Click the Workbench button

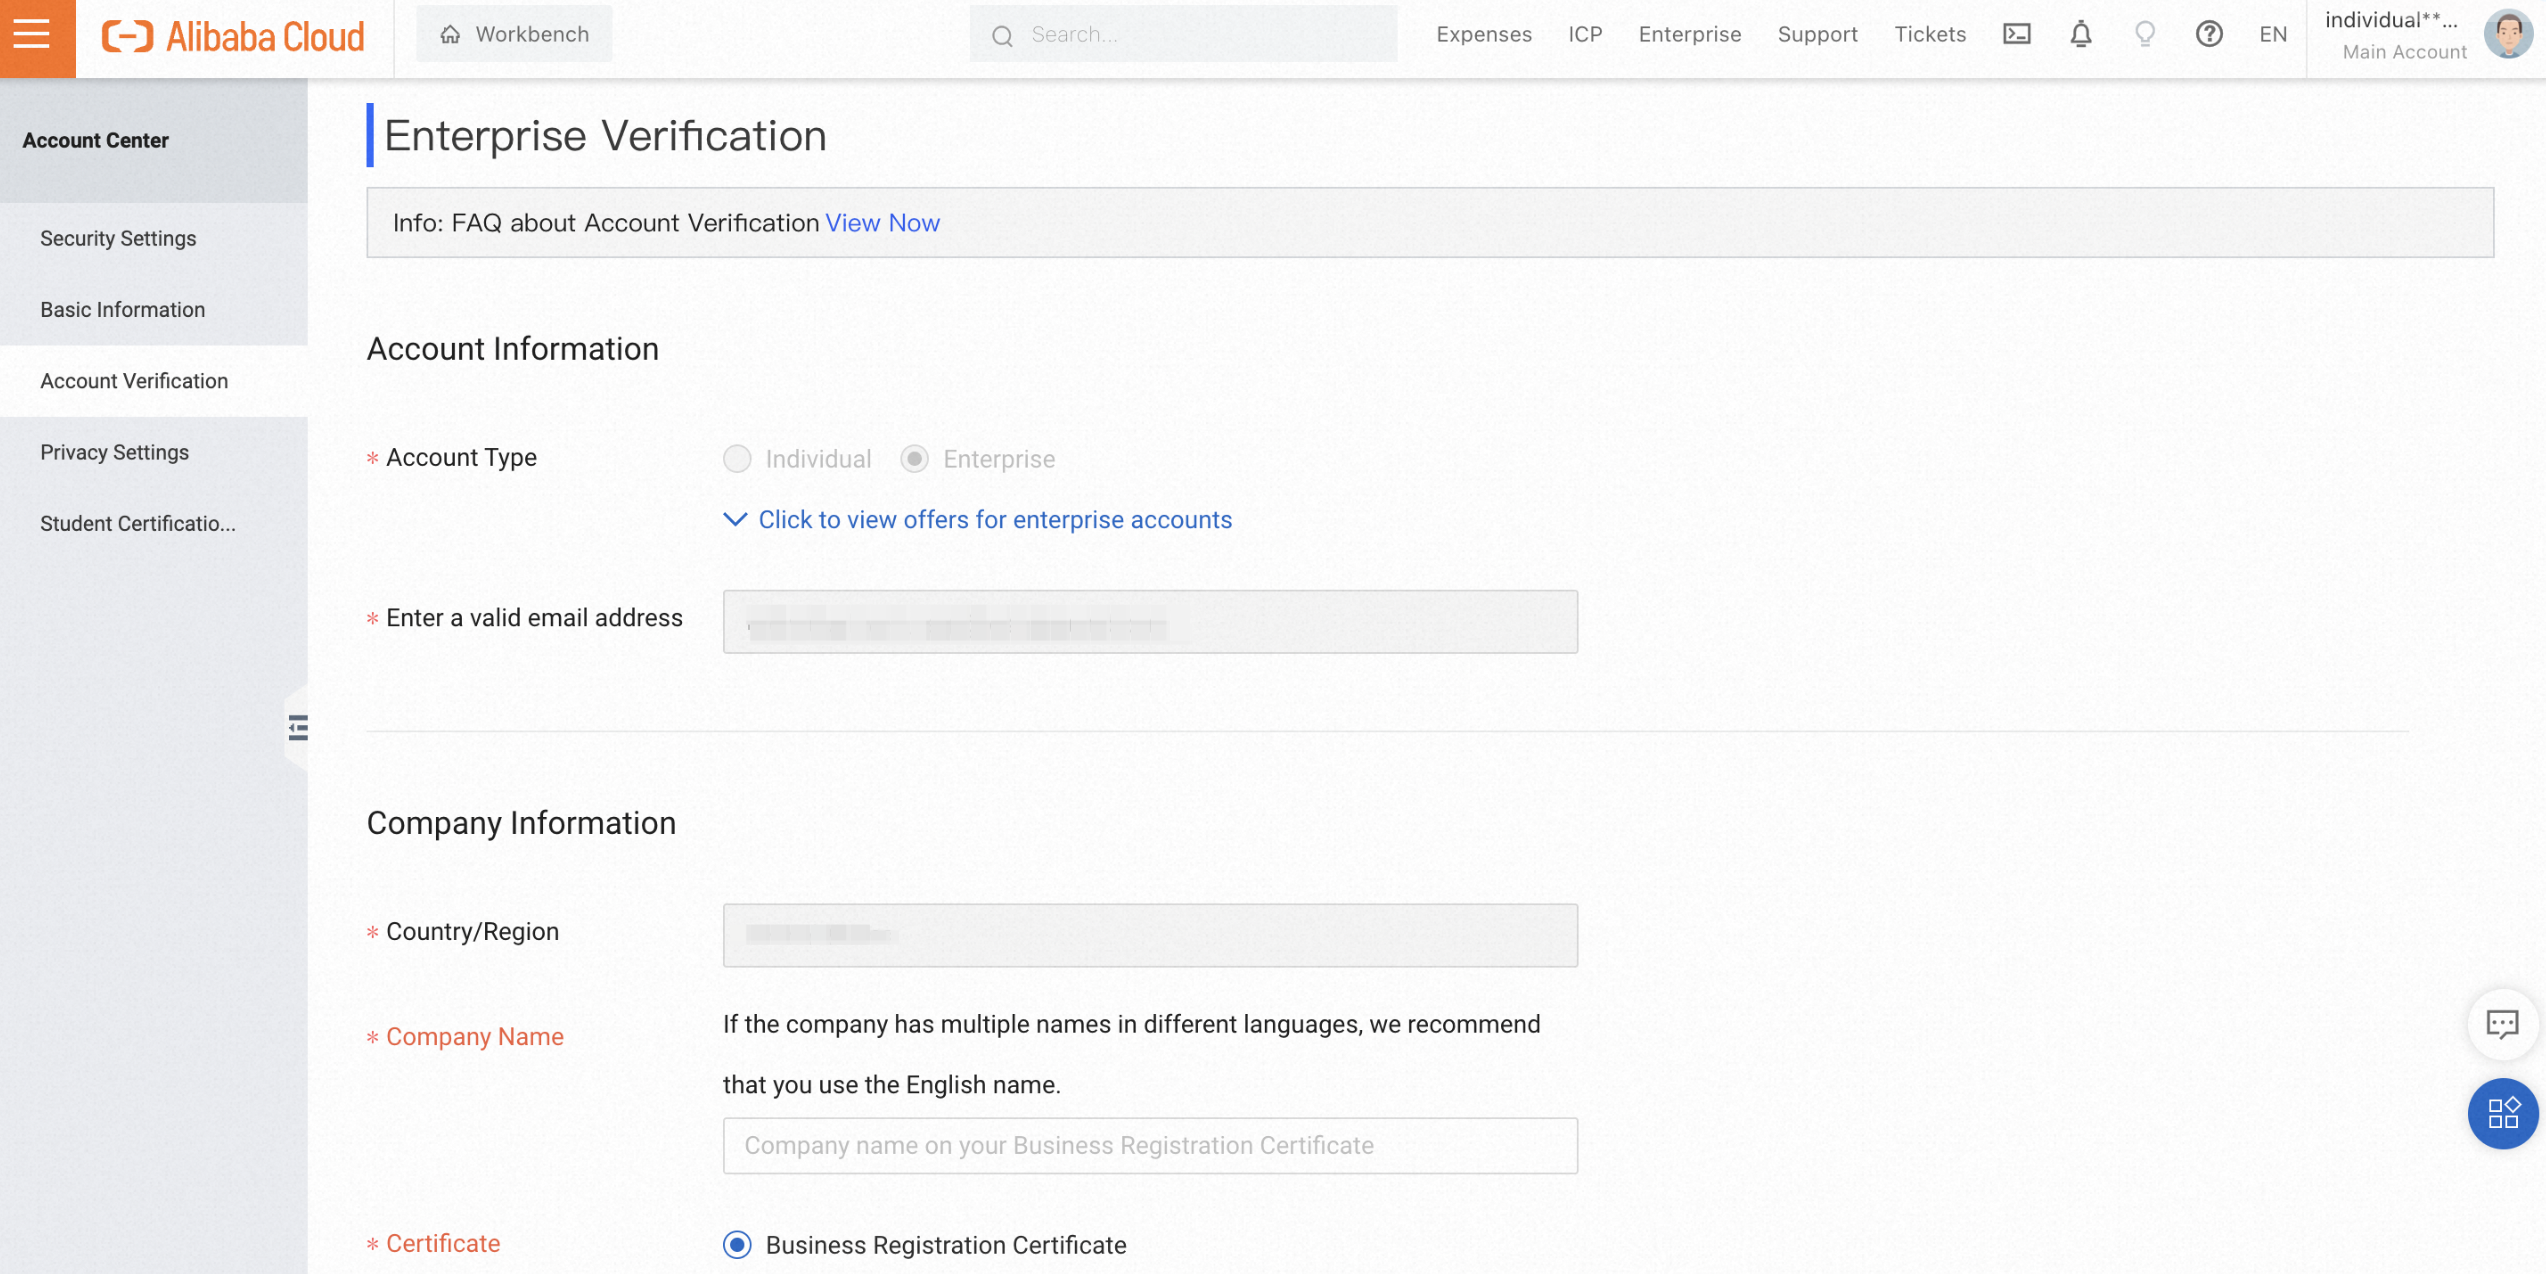[514, 35]
